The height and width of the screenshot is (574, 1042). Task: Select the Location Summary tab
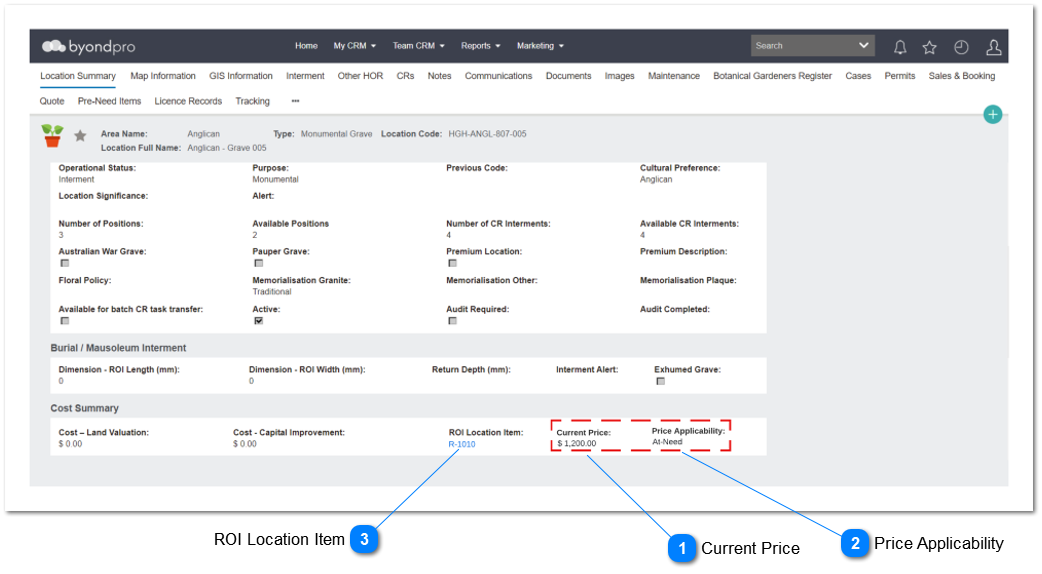tap(78, 76)
